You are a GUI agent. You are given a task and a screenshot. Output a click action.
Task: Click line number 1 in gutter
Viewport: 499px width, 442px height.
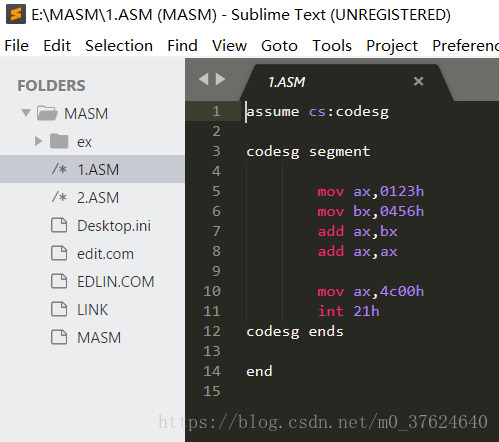216,111
